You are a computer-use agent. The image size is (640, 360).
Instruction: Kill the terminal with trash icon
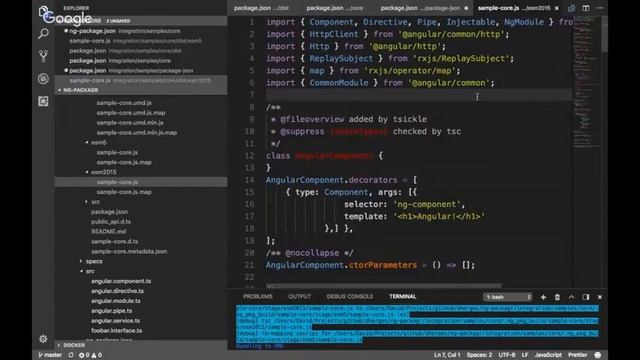[x=557, y=297]
